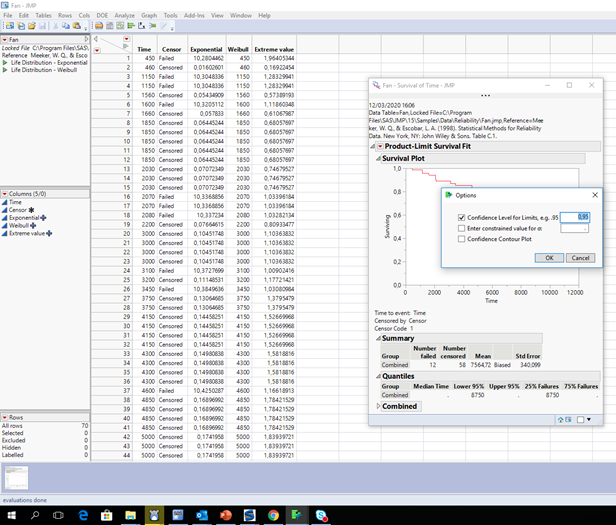
Task: Toggle Confidence Level for Limits checkbox
Action: pos(462,217)
